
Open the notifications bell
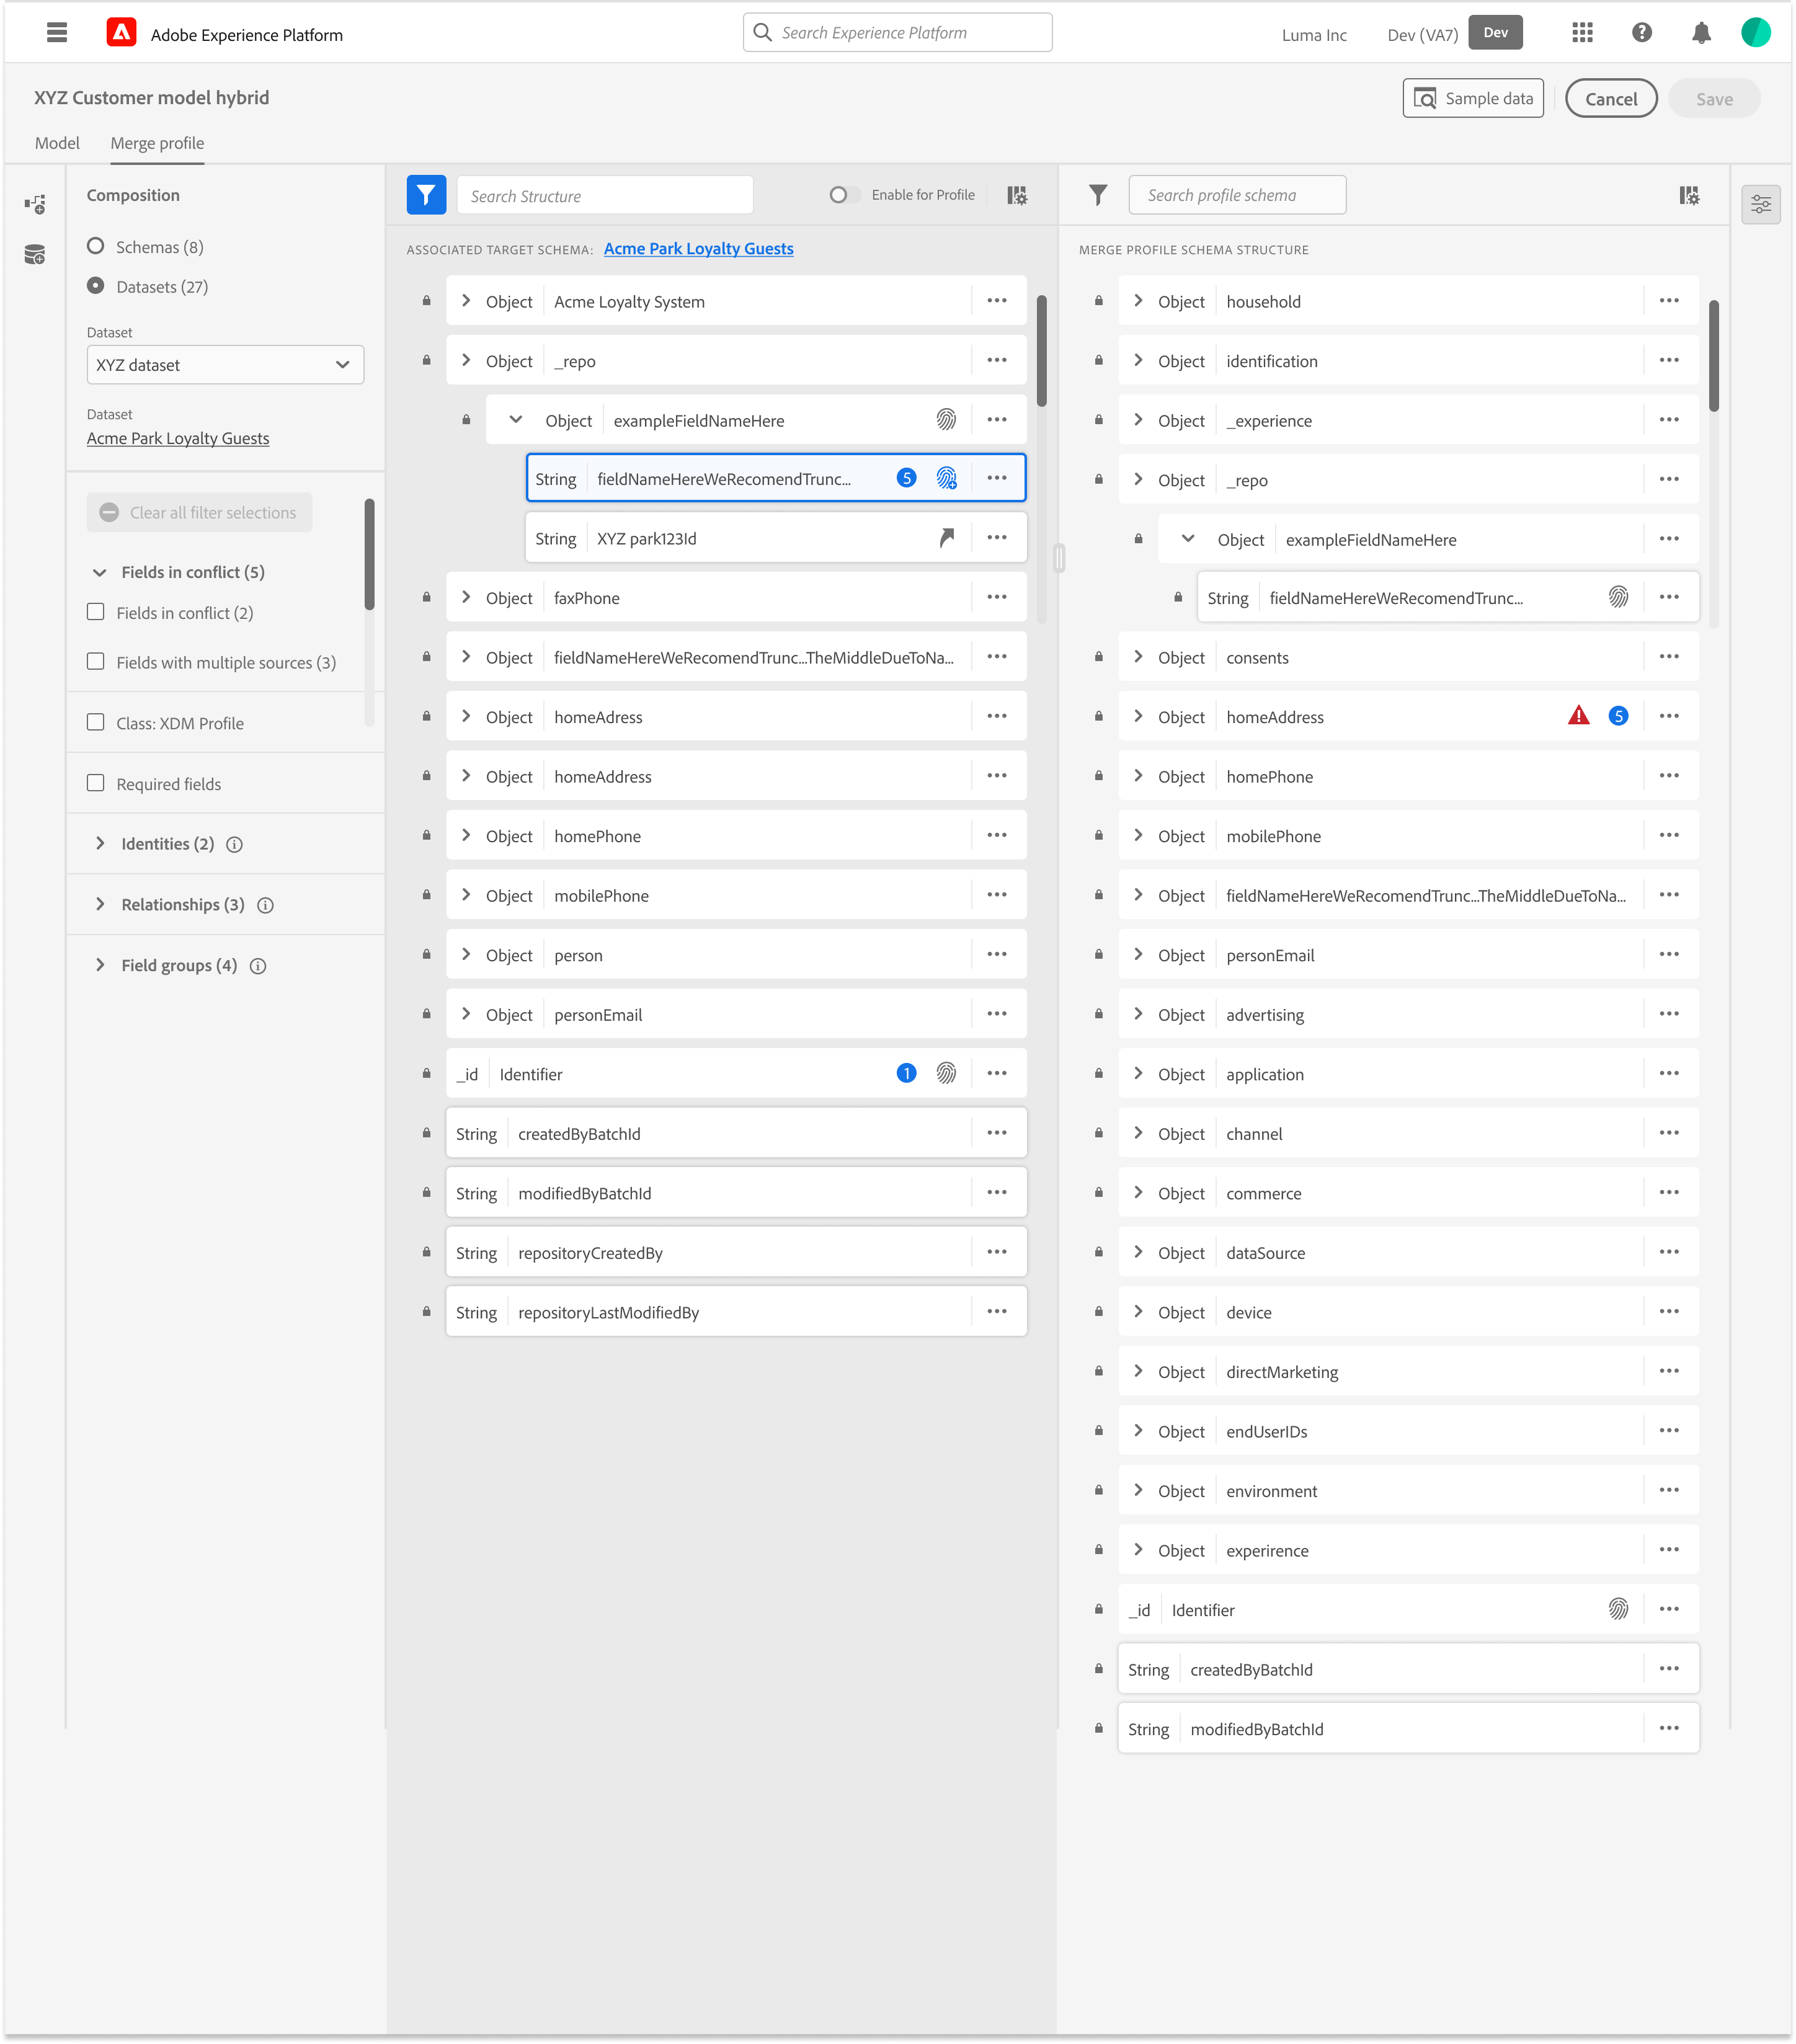click(x=1700, y=33)
